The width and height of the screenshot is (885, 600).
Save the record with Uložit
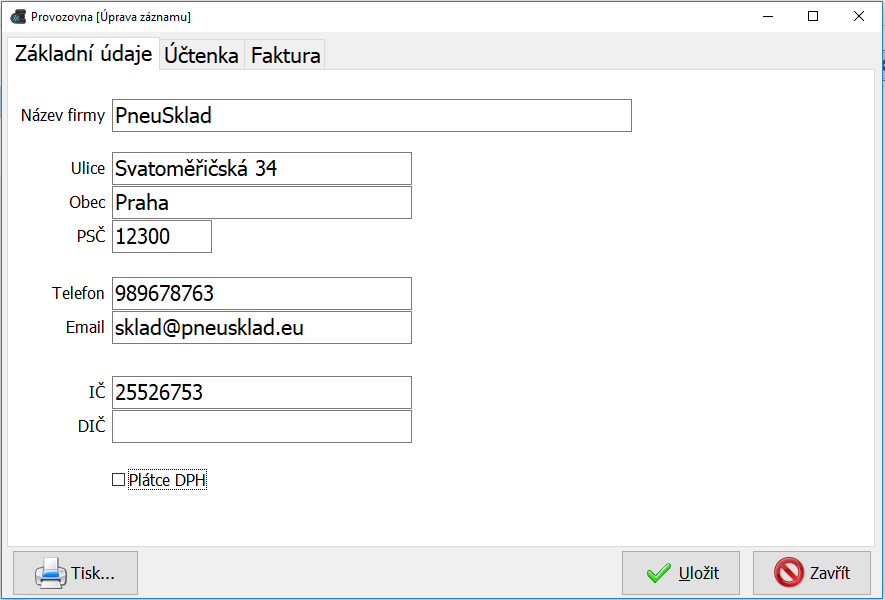coord(681,573)
